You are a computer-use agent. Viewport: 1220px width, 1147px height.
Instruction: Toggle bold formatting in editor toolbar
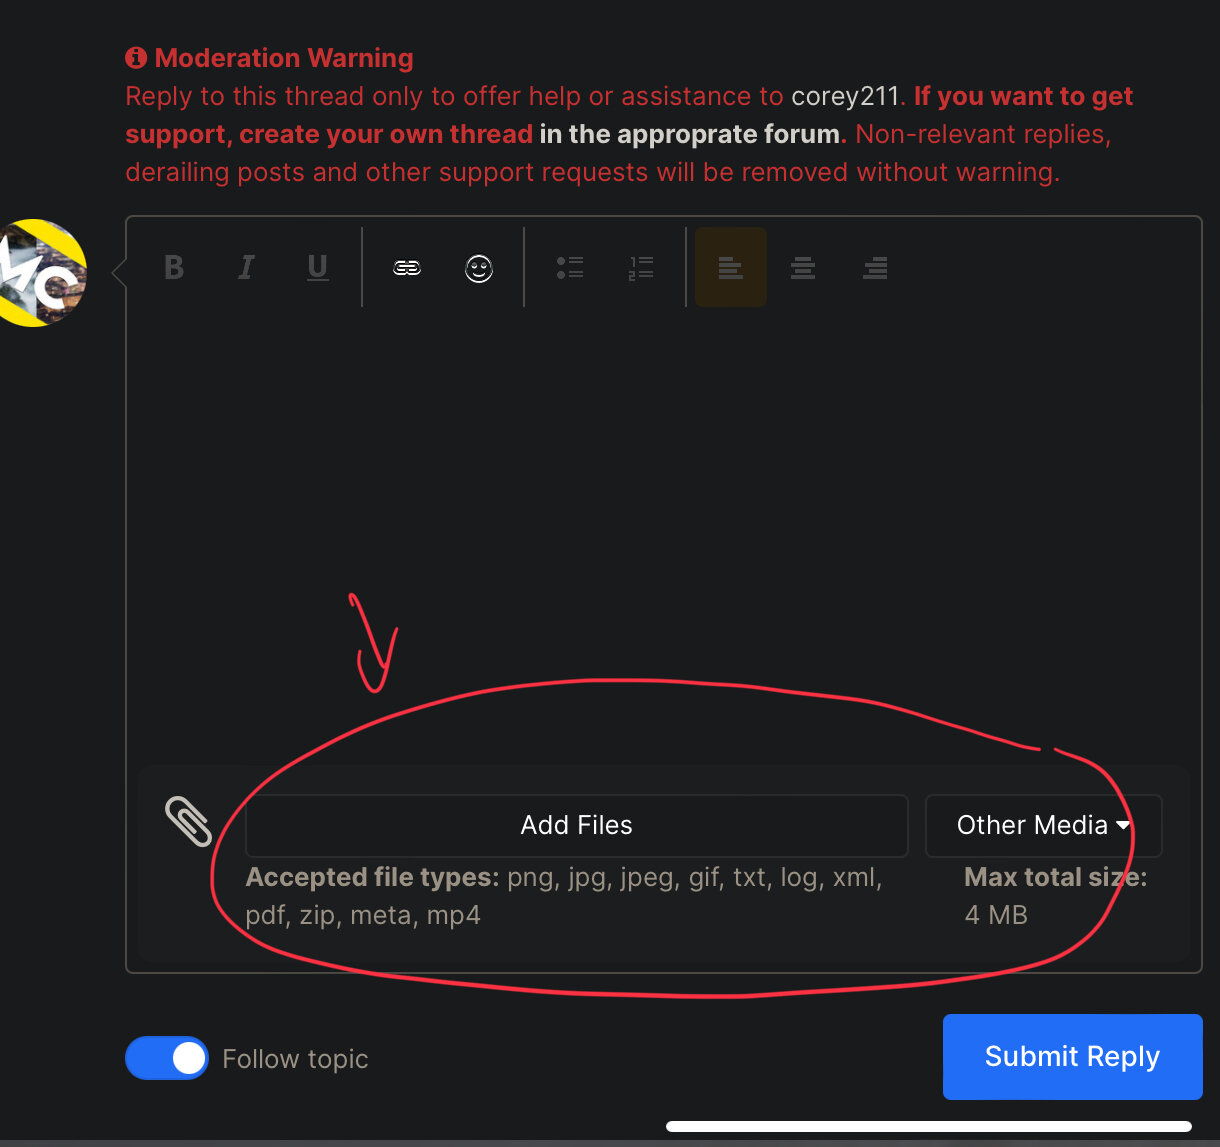174,267
